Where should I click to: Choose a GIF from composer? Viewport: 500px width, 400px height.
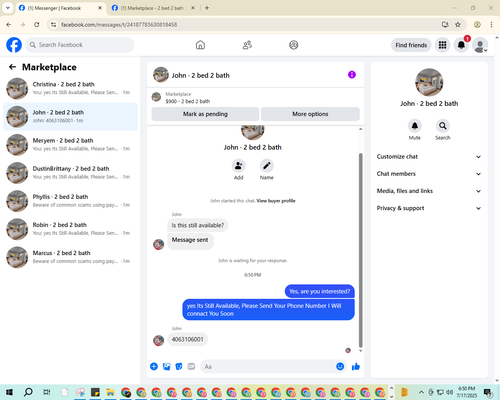tap(191, 367)
